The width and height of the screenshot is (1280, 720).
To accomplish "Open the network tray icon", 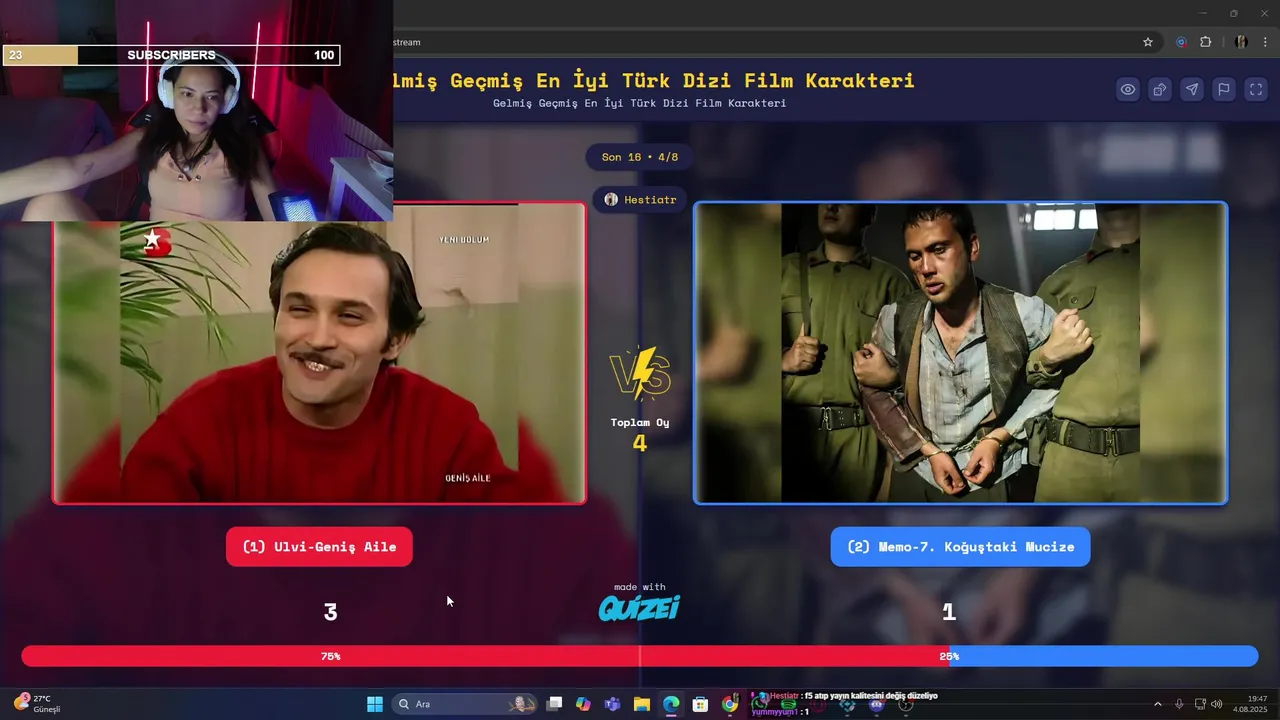I will pos(1201,704).
